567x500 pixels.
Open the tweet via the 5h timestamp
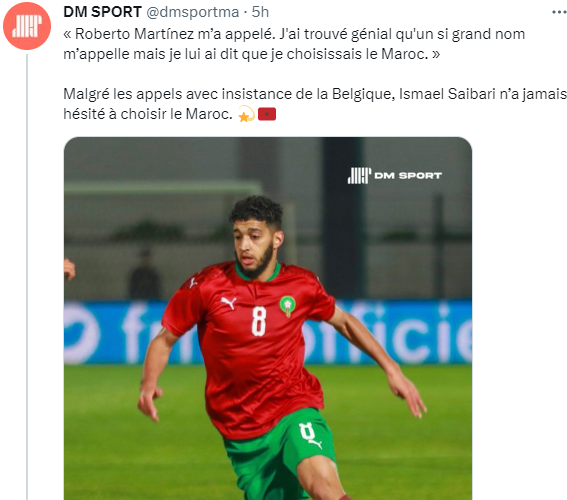click(260, 12)
